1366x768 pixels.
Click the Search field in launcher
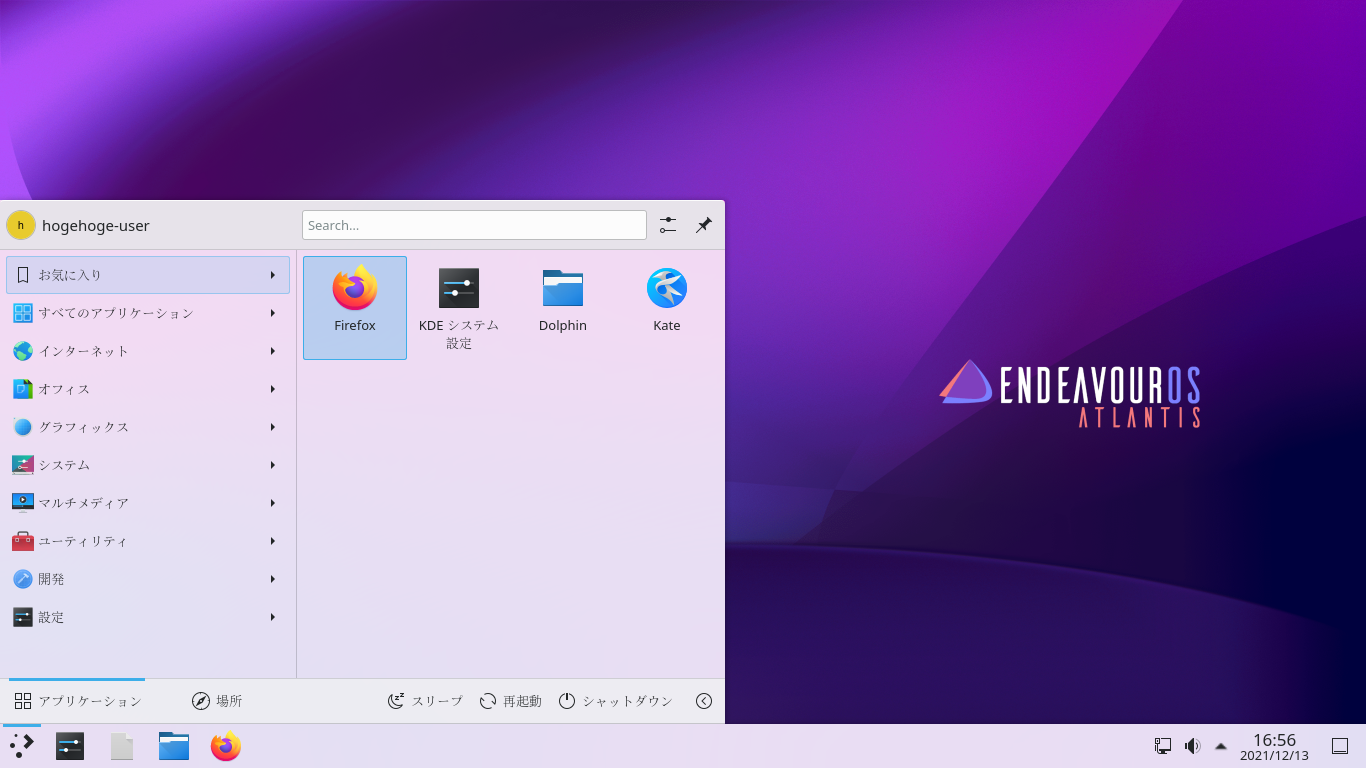(x=474, y=225)
